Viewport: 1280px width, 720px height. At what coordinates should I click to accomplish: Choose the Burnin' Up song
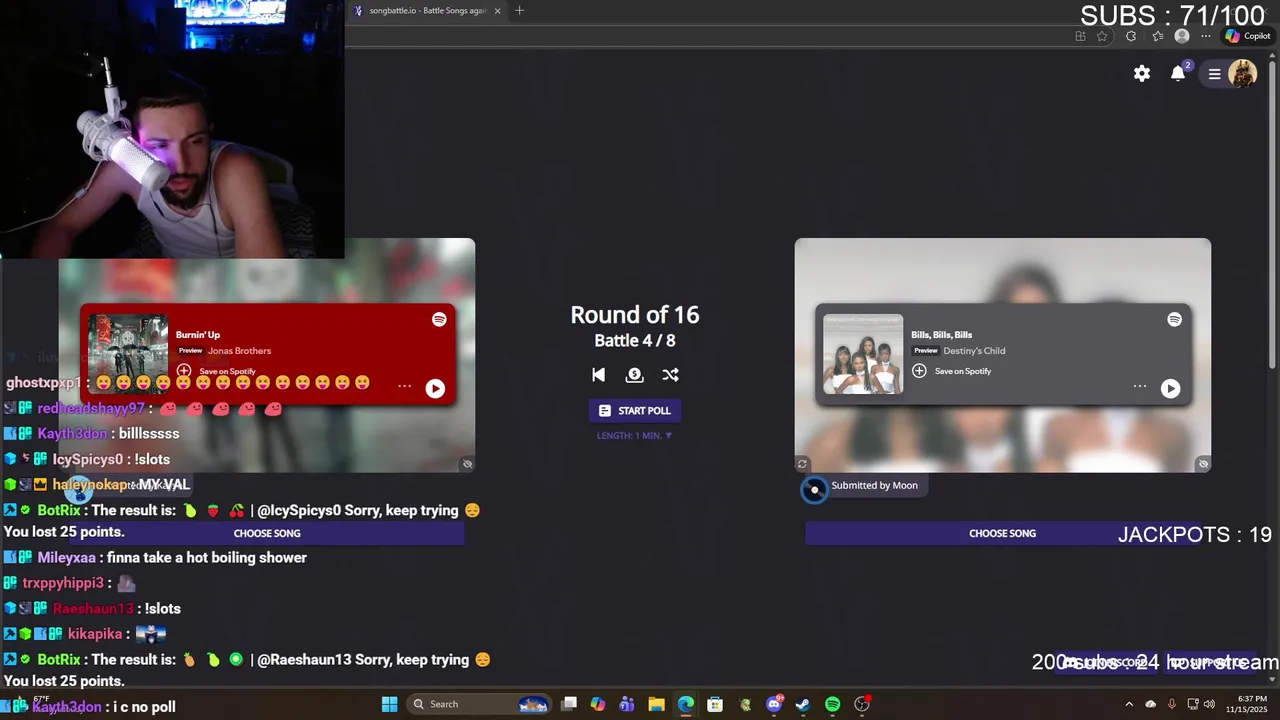click(x=267, y=533)
